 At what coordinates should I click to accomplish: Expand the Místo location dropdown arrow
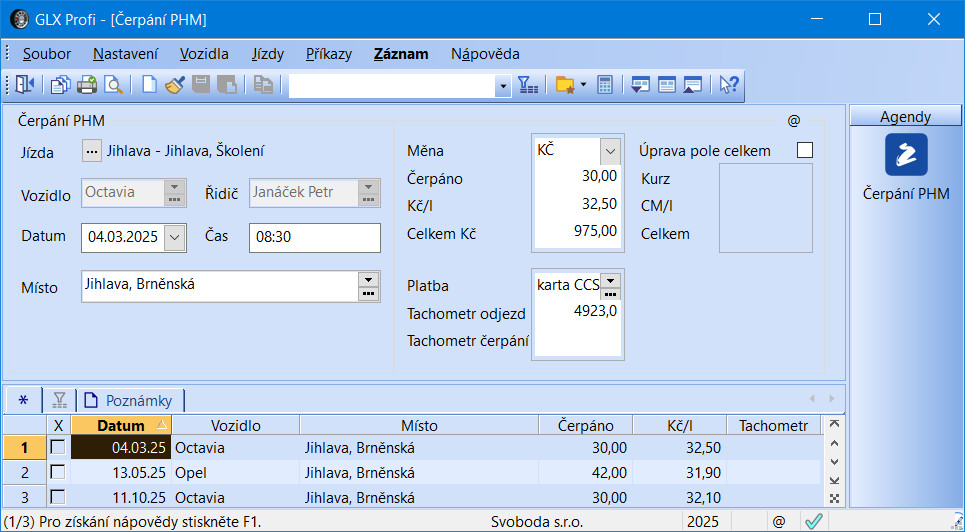[x=368, y=280]
